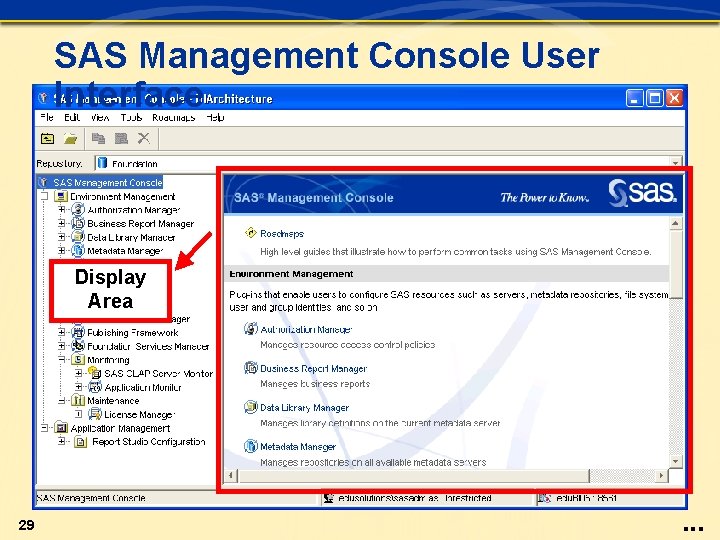Click the horizontal scrollbar left arrow
The image size is (720, 540).
pos(231,475)
